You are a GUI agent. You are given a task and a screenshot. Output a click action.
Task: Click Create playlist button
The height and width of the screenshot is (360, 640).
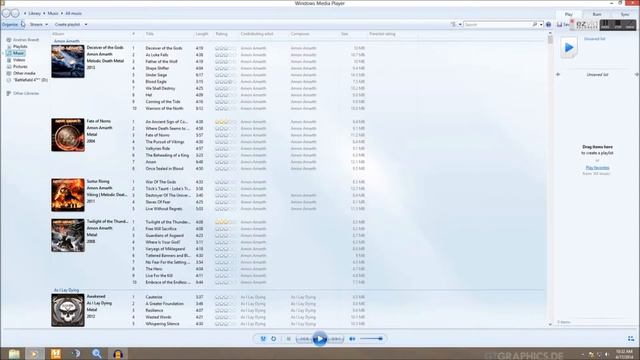coord(67,24)
